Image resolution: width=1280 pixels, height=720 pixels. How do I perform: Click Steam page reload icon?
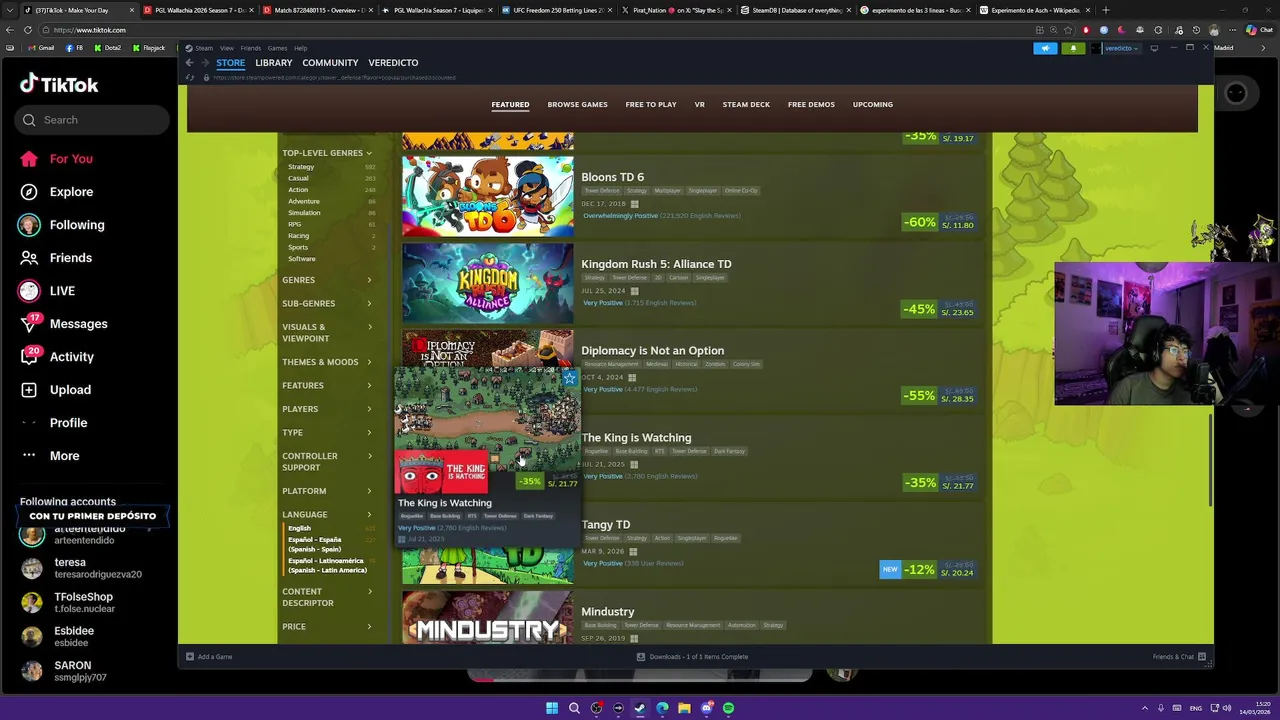190,78
